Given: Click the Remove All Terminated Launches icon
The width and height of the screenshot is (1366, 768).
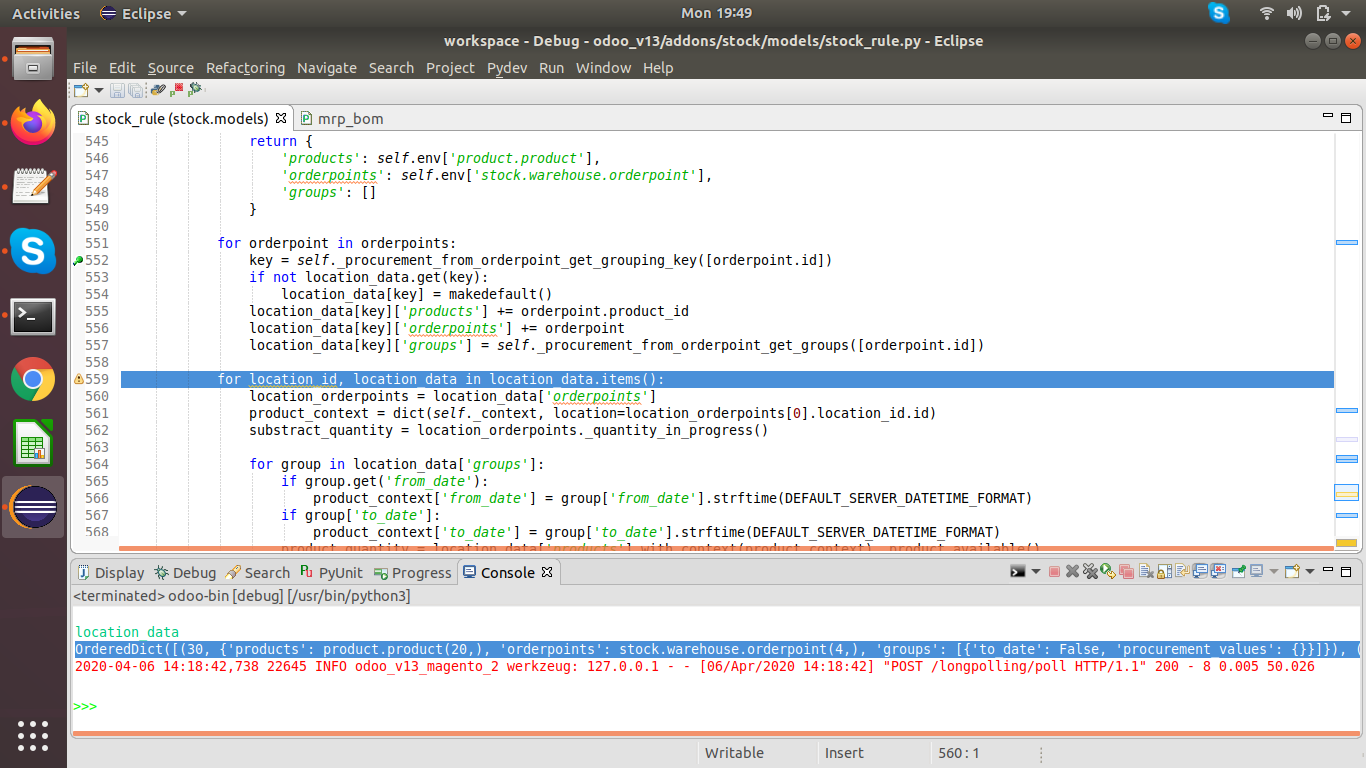Looking at the screenshot, I should 1090,572.
